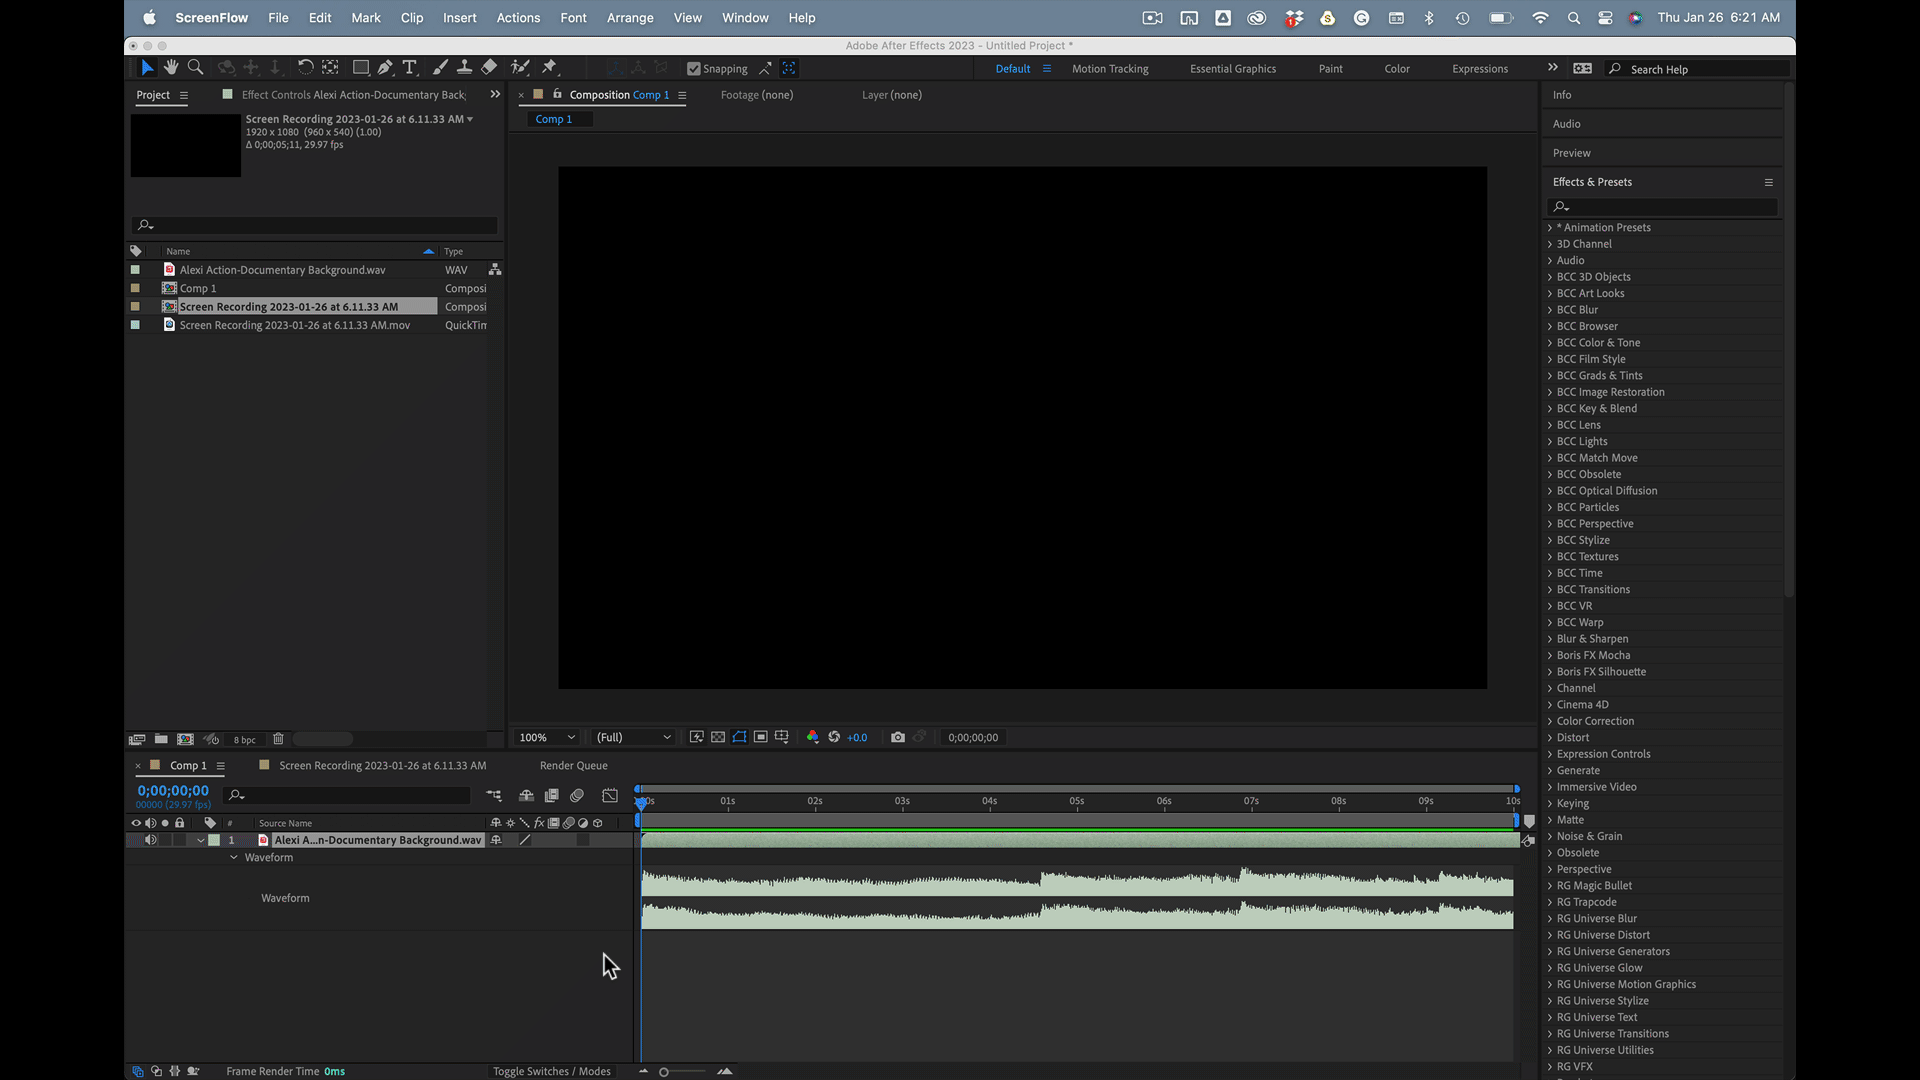
Task: Expand the Blur & Sharpen effects category
Action: point(1550,639)
